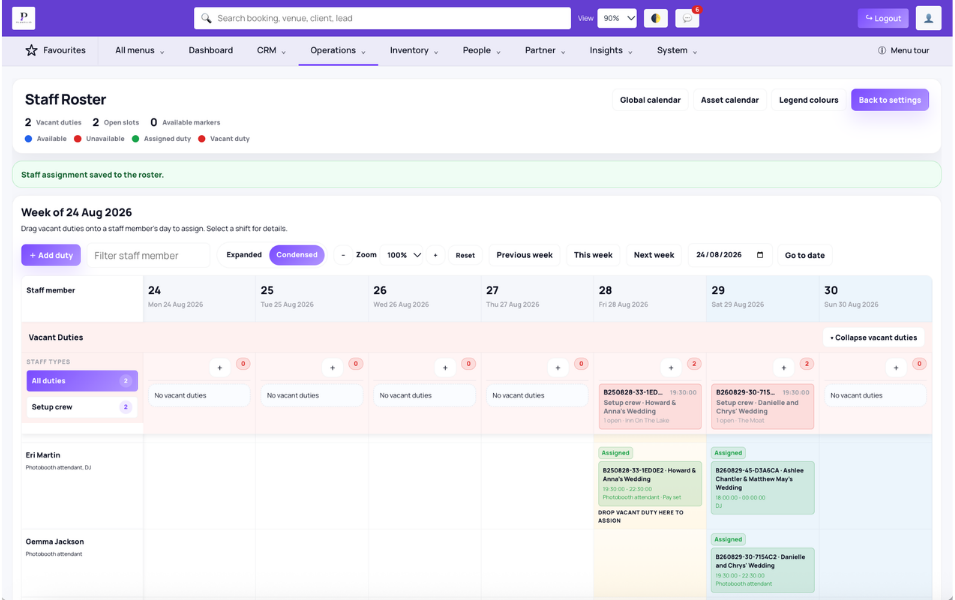Open the Asset calendar

730,100
